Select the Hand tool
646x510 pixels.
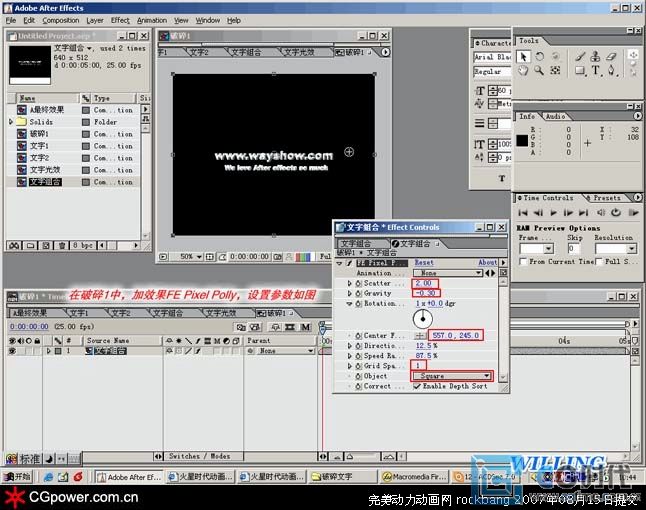coord(523,70)
